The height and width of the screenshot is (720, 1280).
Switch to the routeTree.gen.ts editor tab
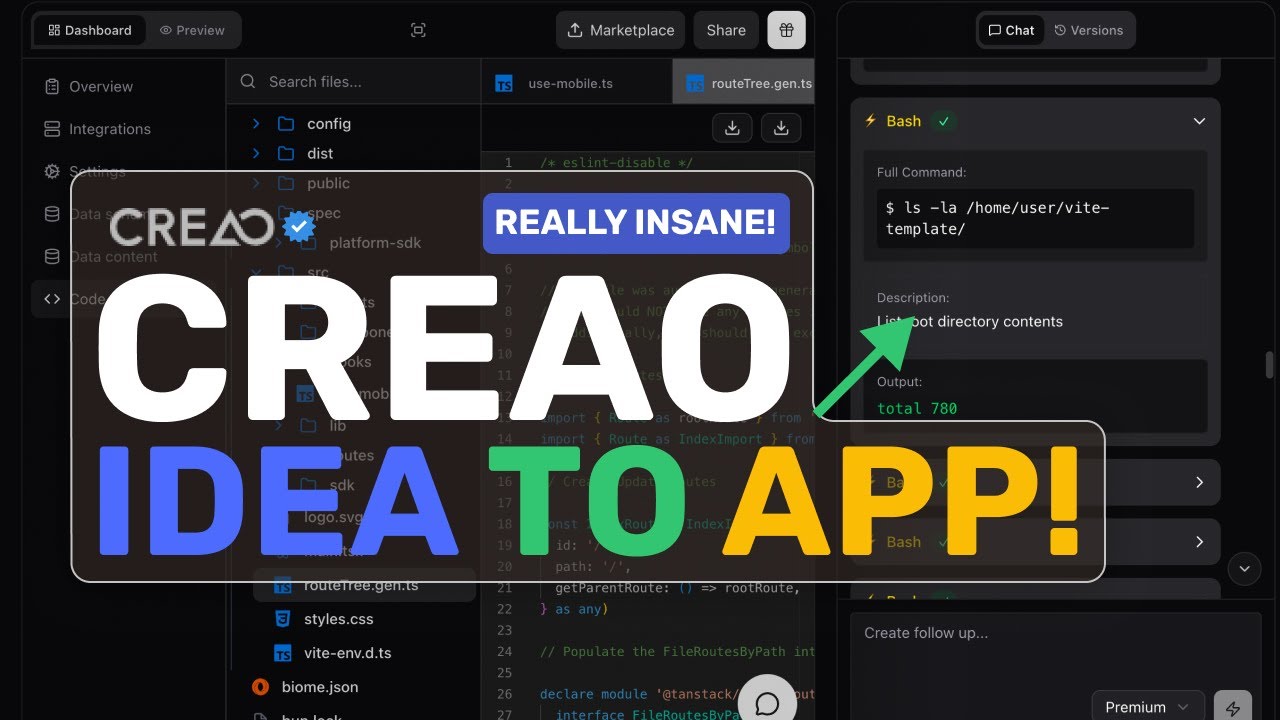tap(744, 83)
